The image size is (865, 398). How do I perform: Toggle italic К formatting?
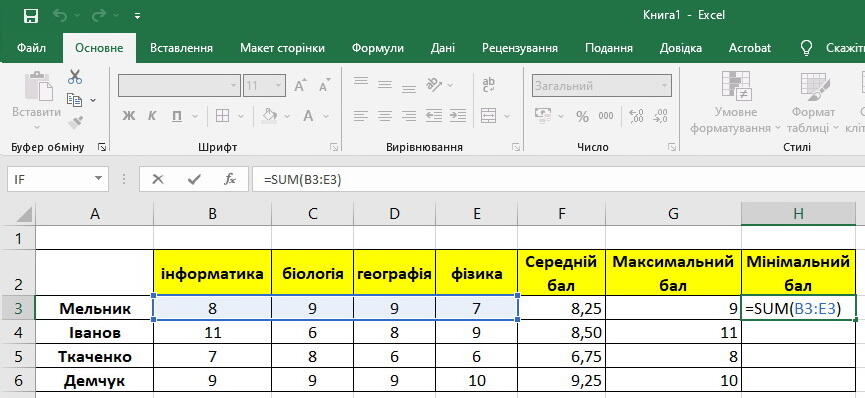point(152,115)
